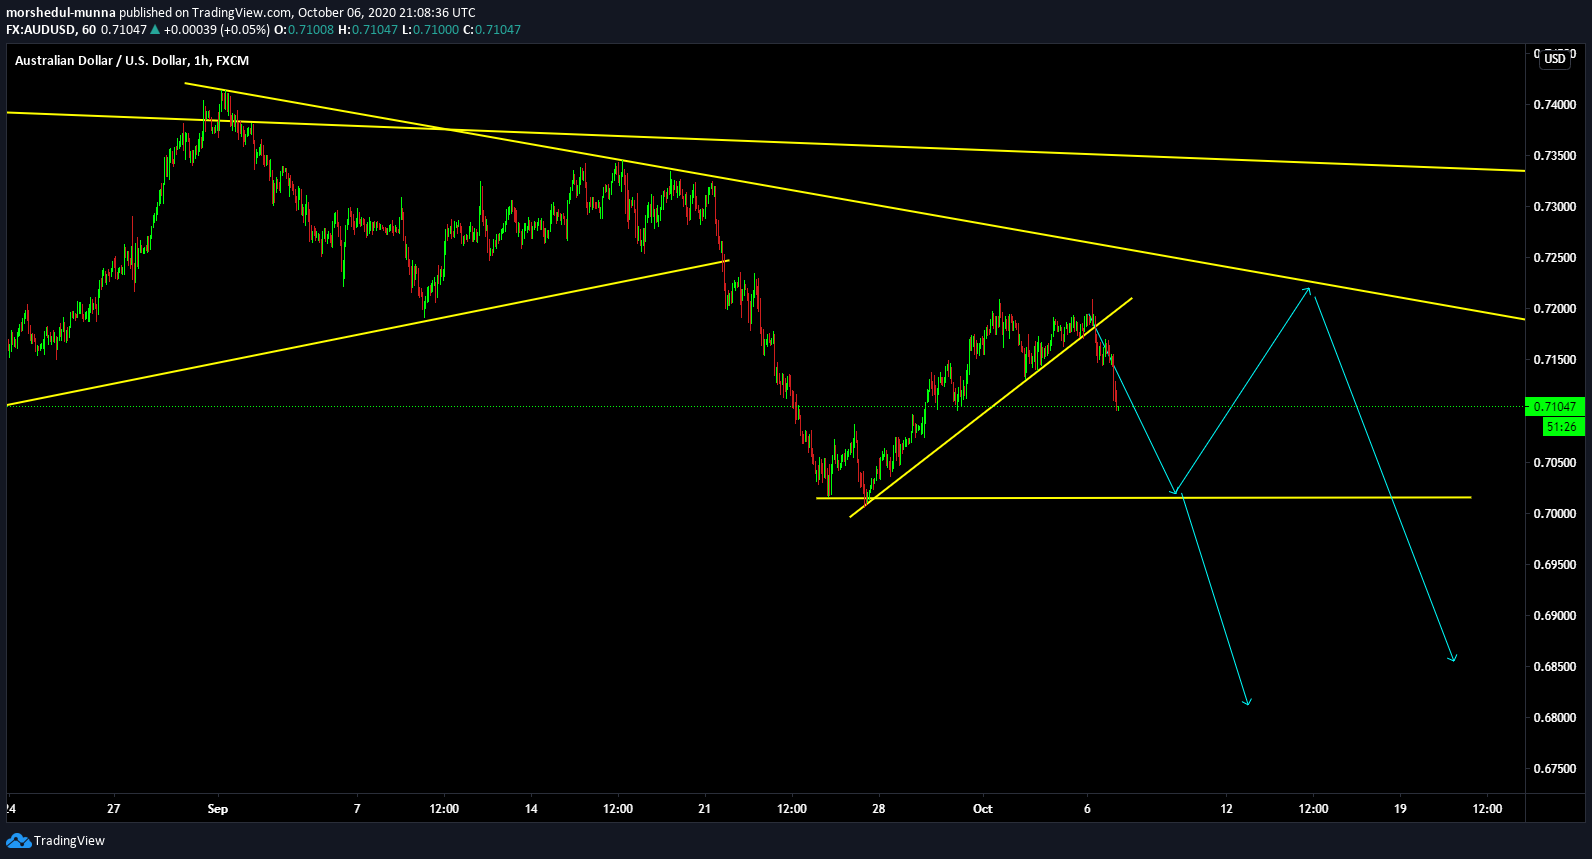Click the 0.74000 price axis label
The image size is (1592, 859).
[1554, 105]
